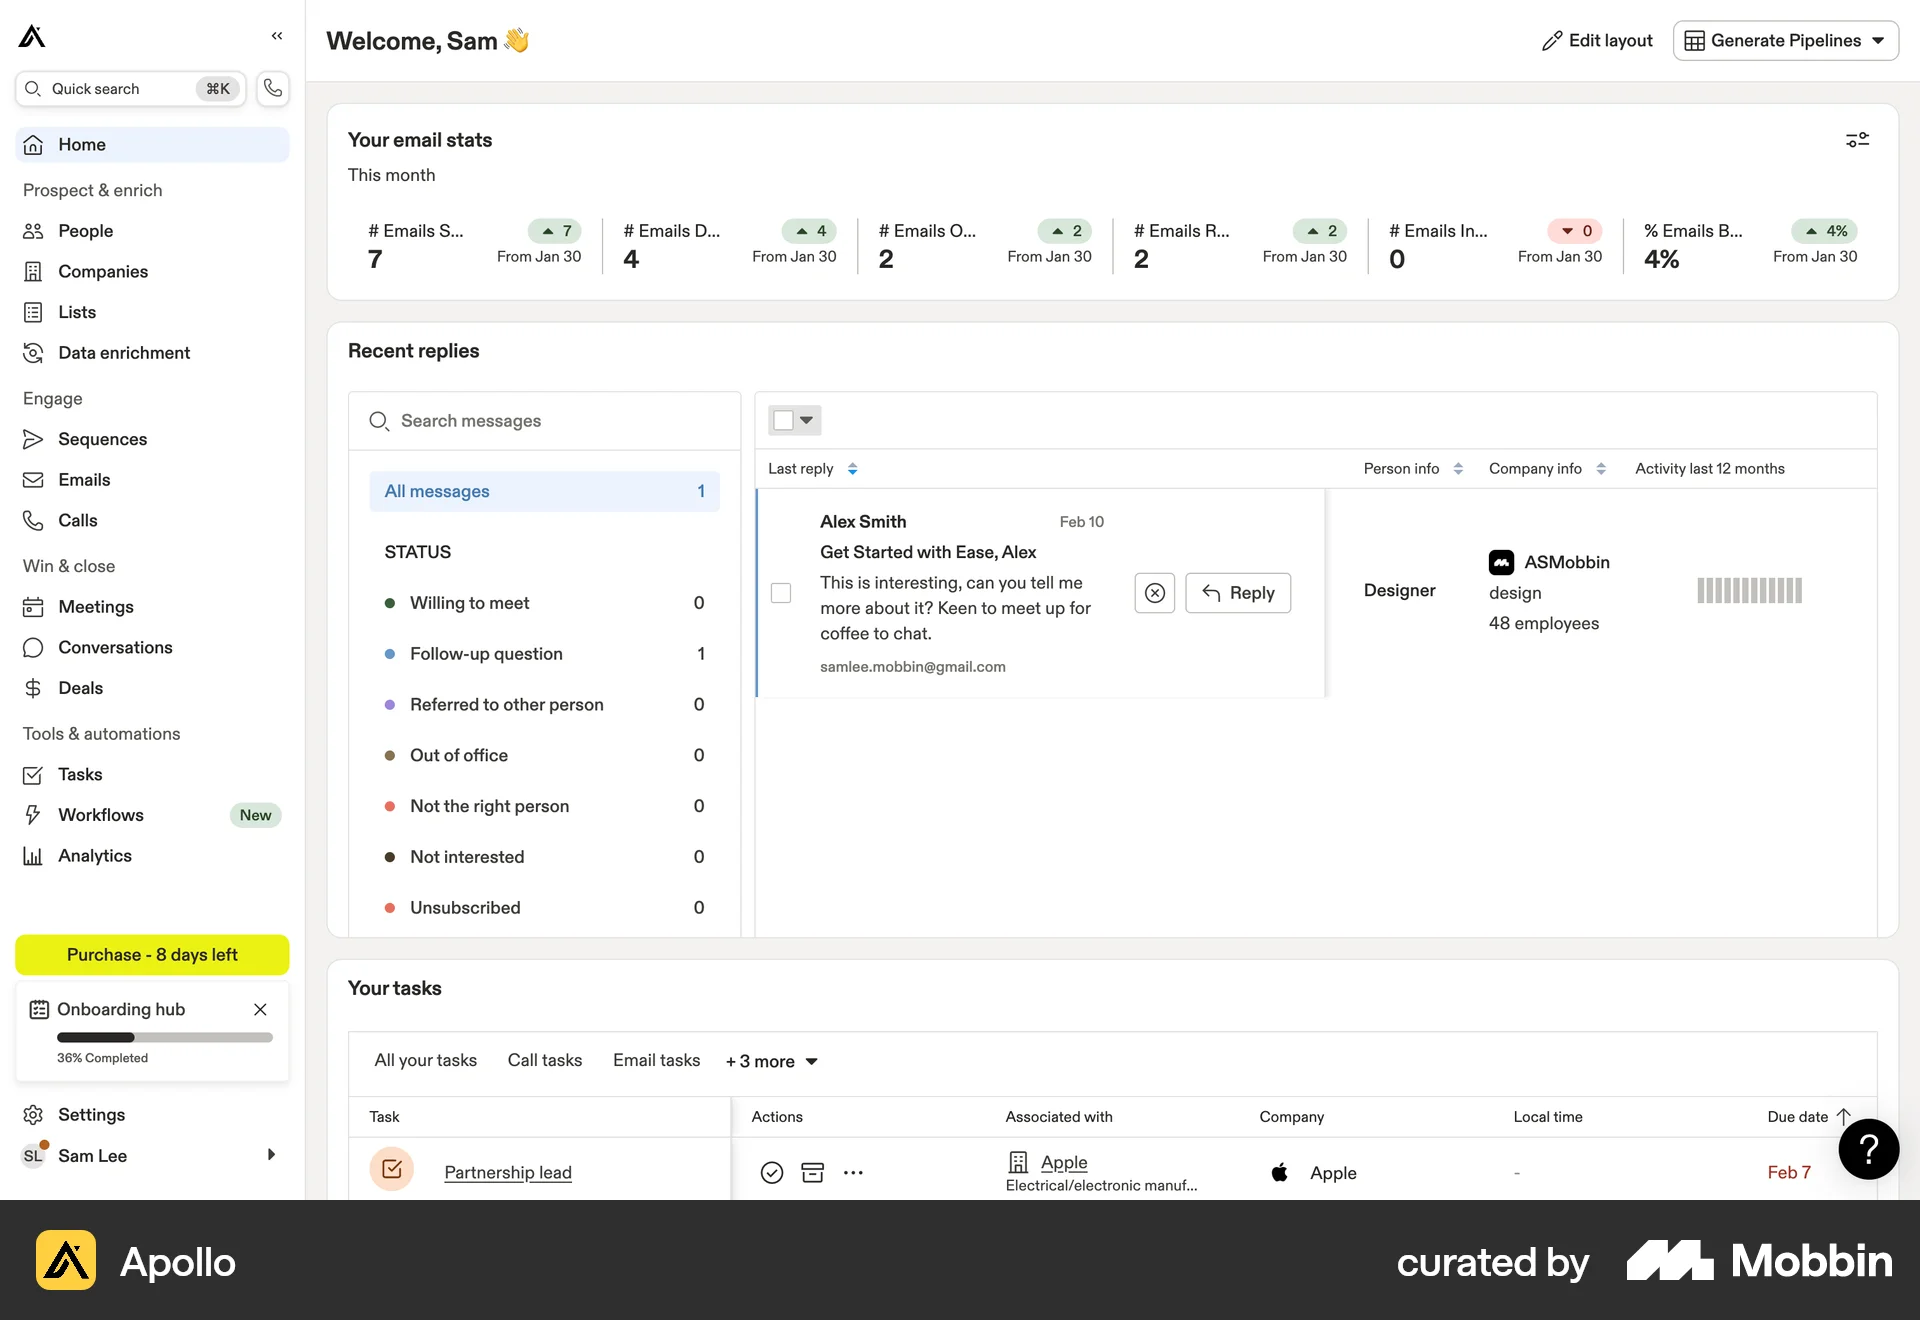The height and width of the screenshot is (1320, 1920).
Task: Mark Partnership lead task complete
Action: [772, 1173]
